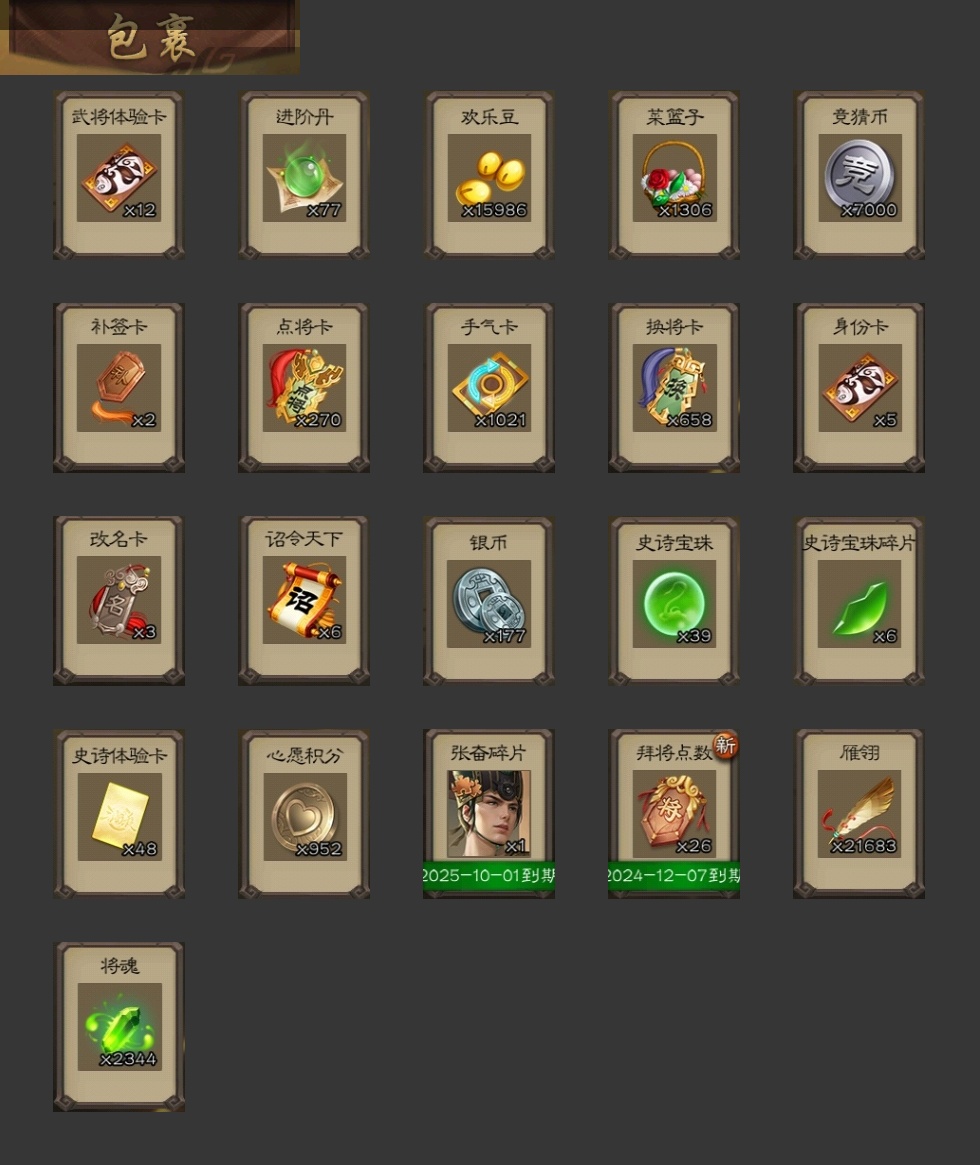Image resolution: width=980 pixels, height=1165 pixels.
Task: Choose the 史诗宝珠碎片 shard item
Action: click(x=859, y=600)
